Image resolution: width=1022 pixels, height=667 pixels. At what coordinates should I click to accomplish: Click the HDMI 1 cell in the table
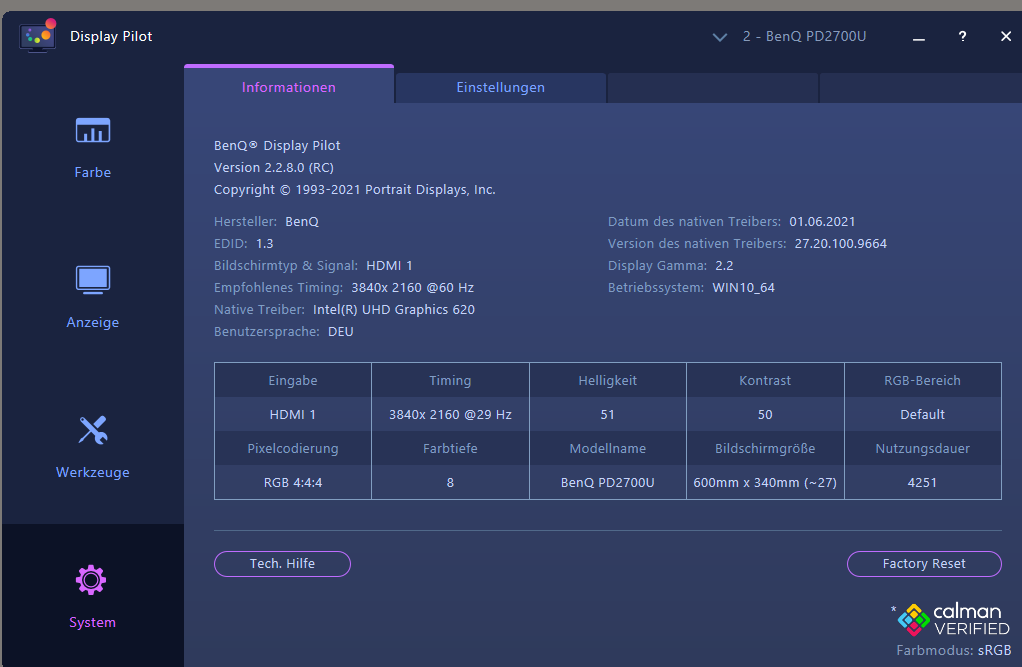click(293, 415)
